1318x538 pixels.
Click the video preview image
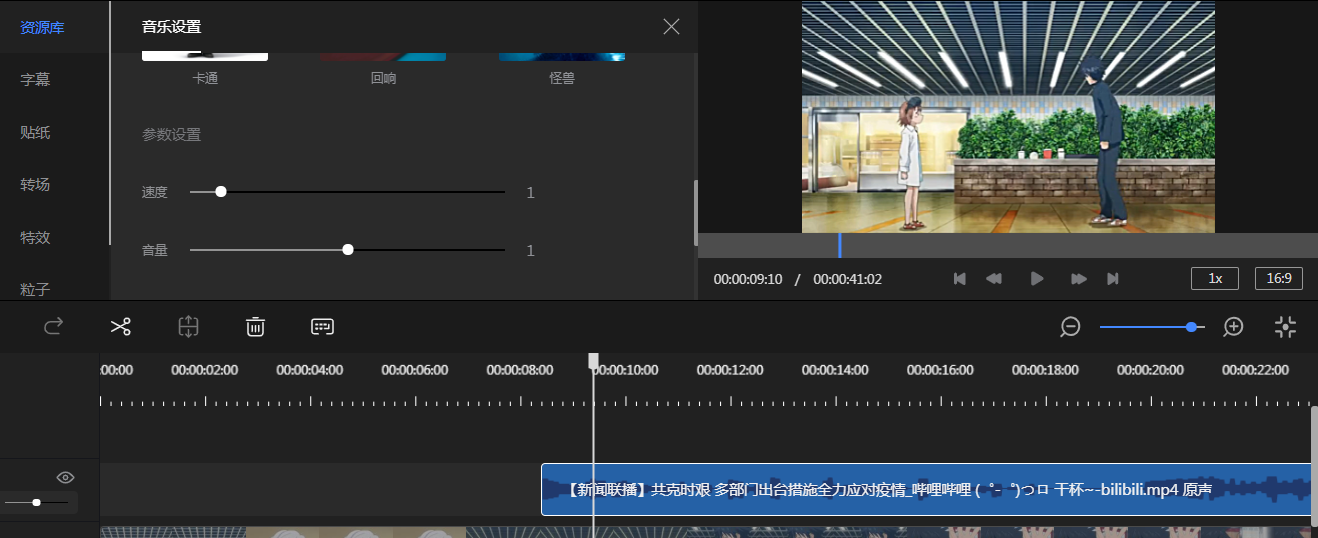(x=1008, y=116)
